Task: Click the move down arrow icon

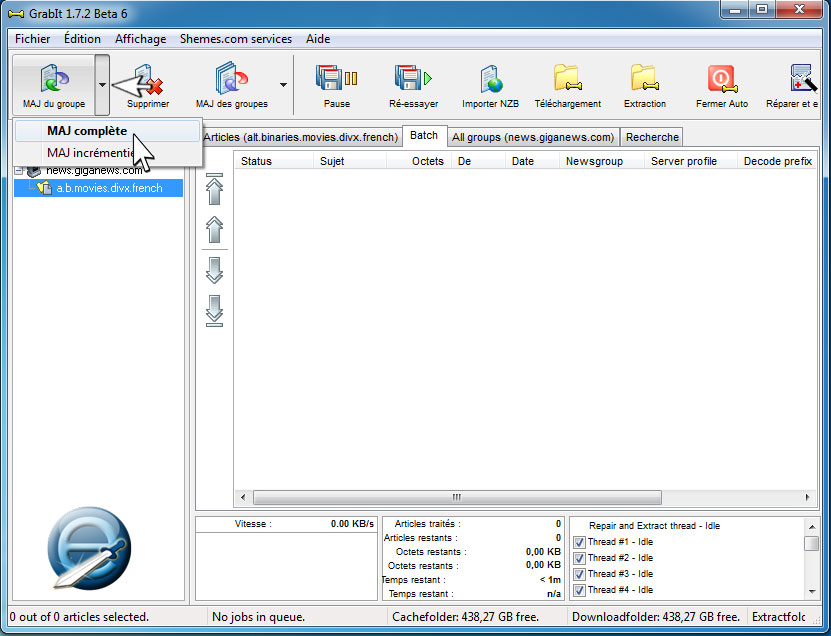Action: point(215,270)
